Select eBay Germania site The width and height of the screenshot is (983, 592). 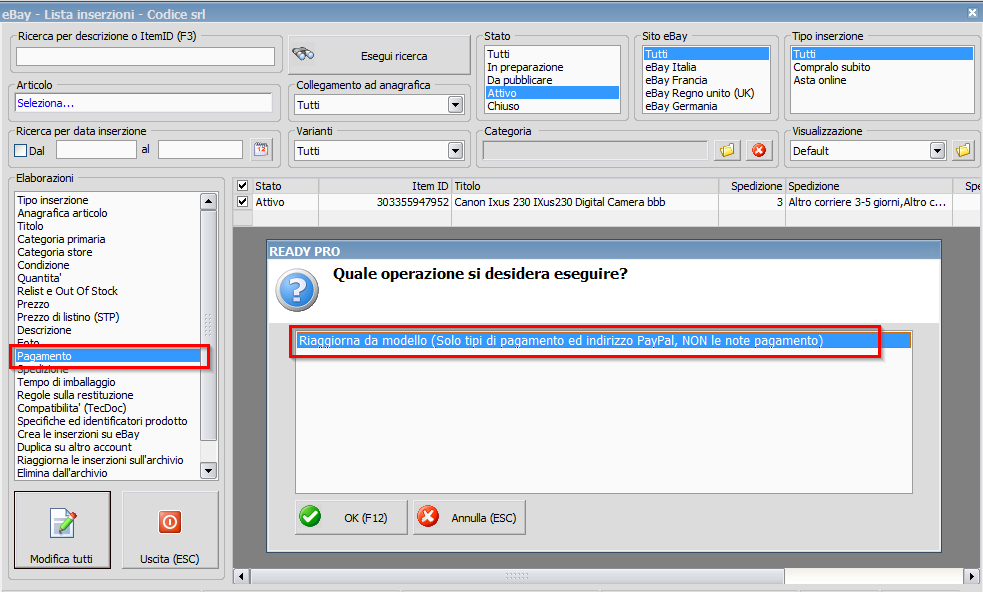pyautogui.click(x=706, y=106)
